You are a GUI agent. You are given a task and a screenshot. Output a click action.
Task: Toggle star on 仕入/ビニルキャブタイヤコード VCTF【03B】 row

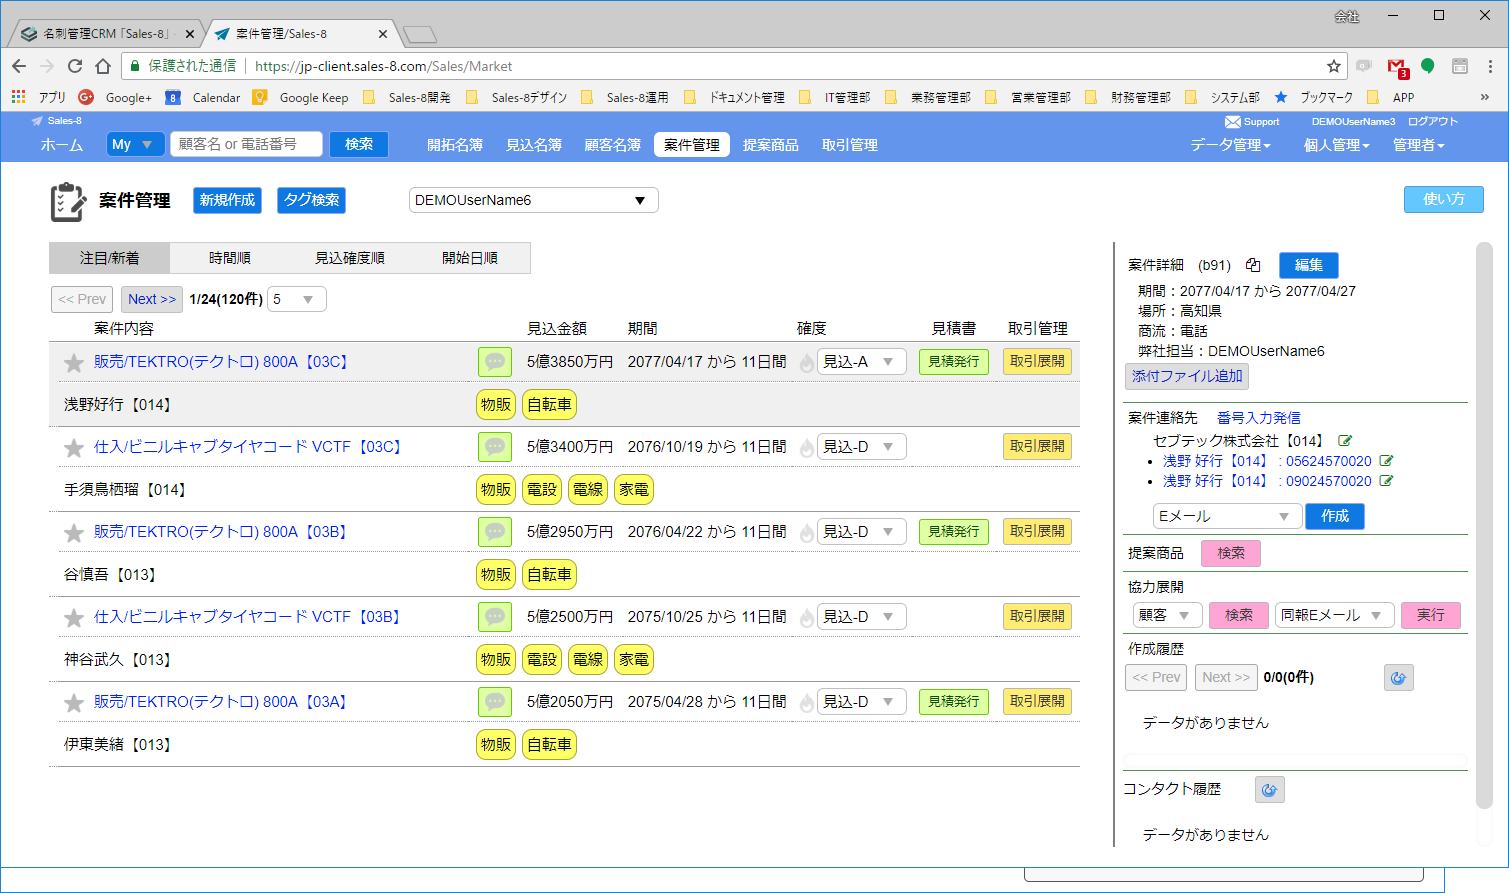[74, 618]
